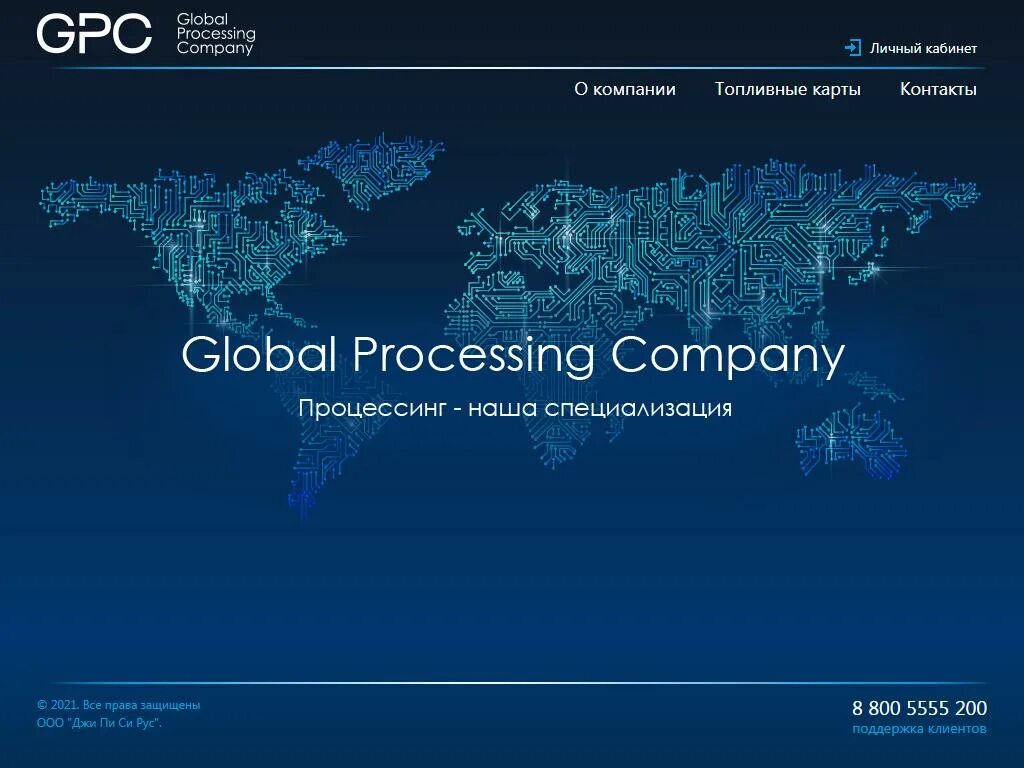Click the phone number 8 800 5555 200

pyautogui.click(x=920, y=708)
